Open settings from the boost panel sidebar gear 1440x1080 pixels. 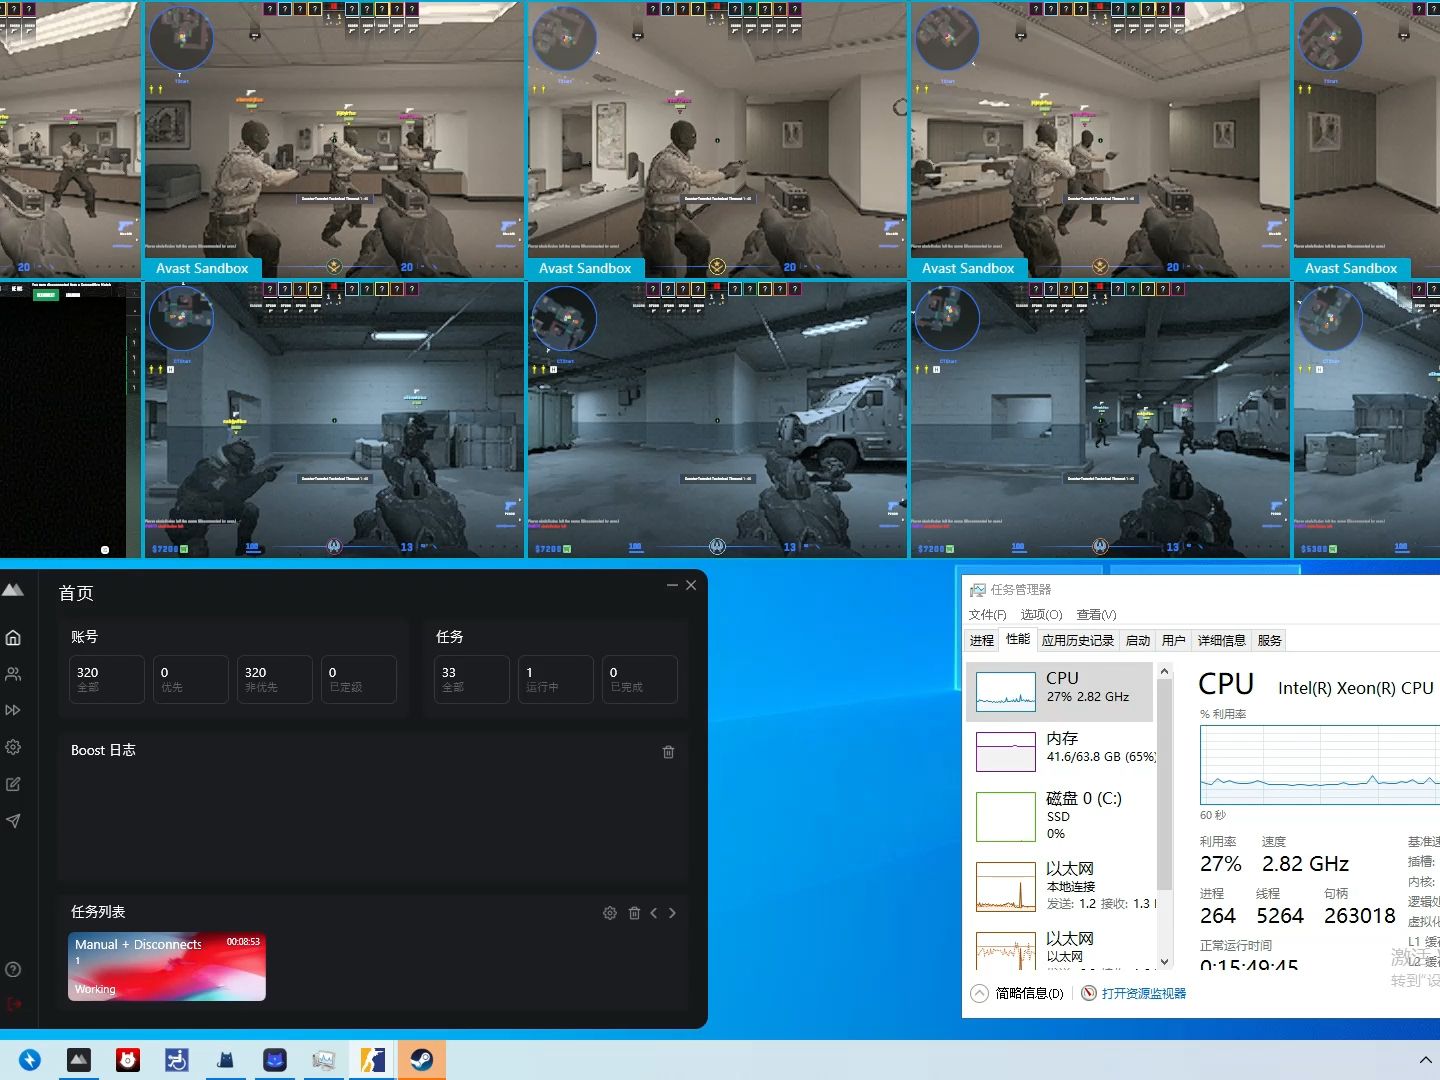click(x=13, y=747)
